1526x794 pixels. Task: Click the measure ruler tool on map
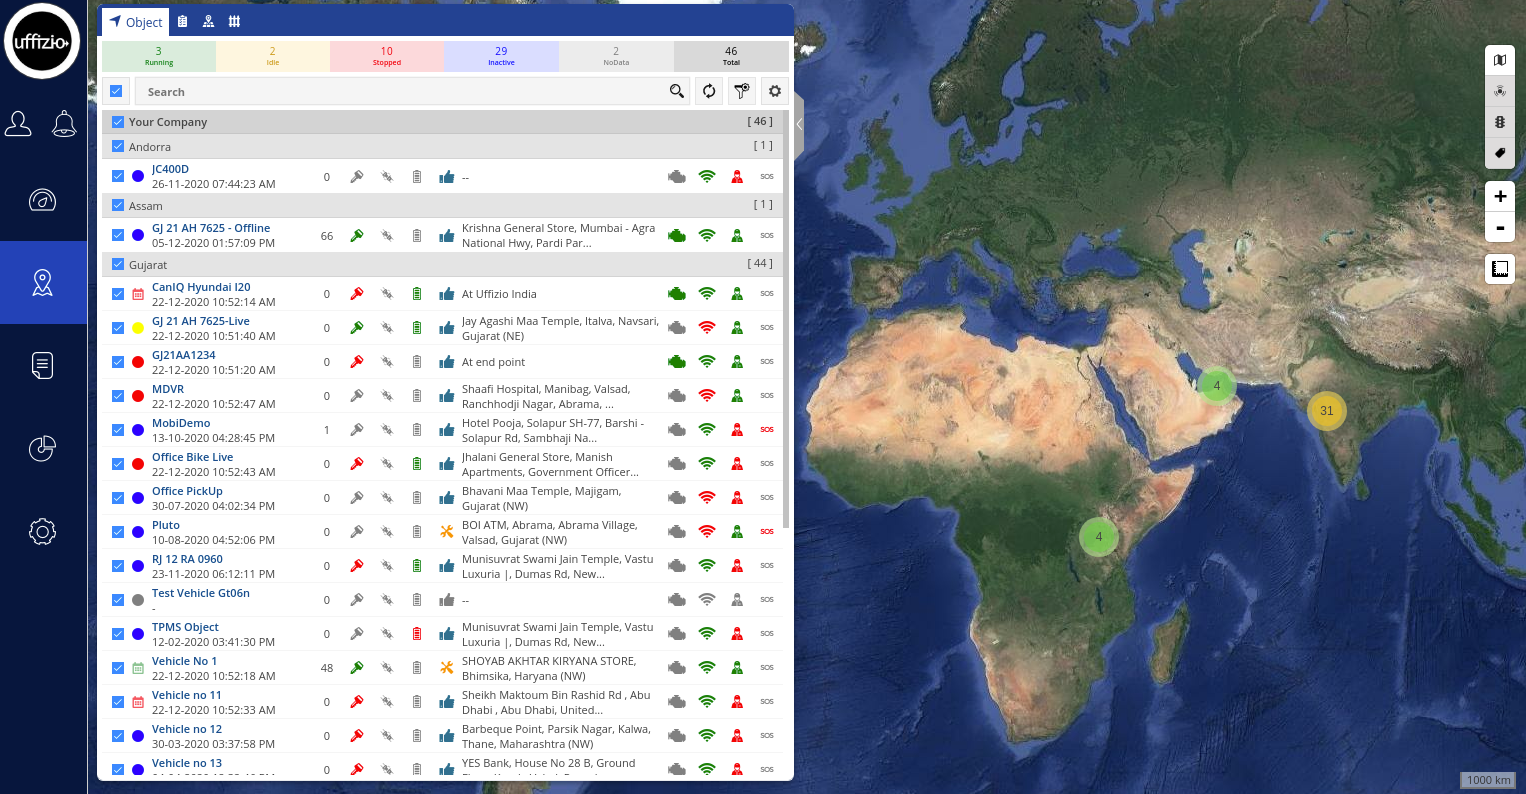1499,269
